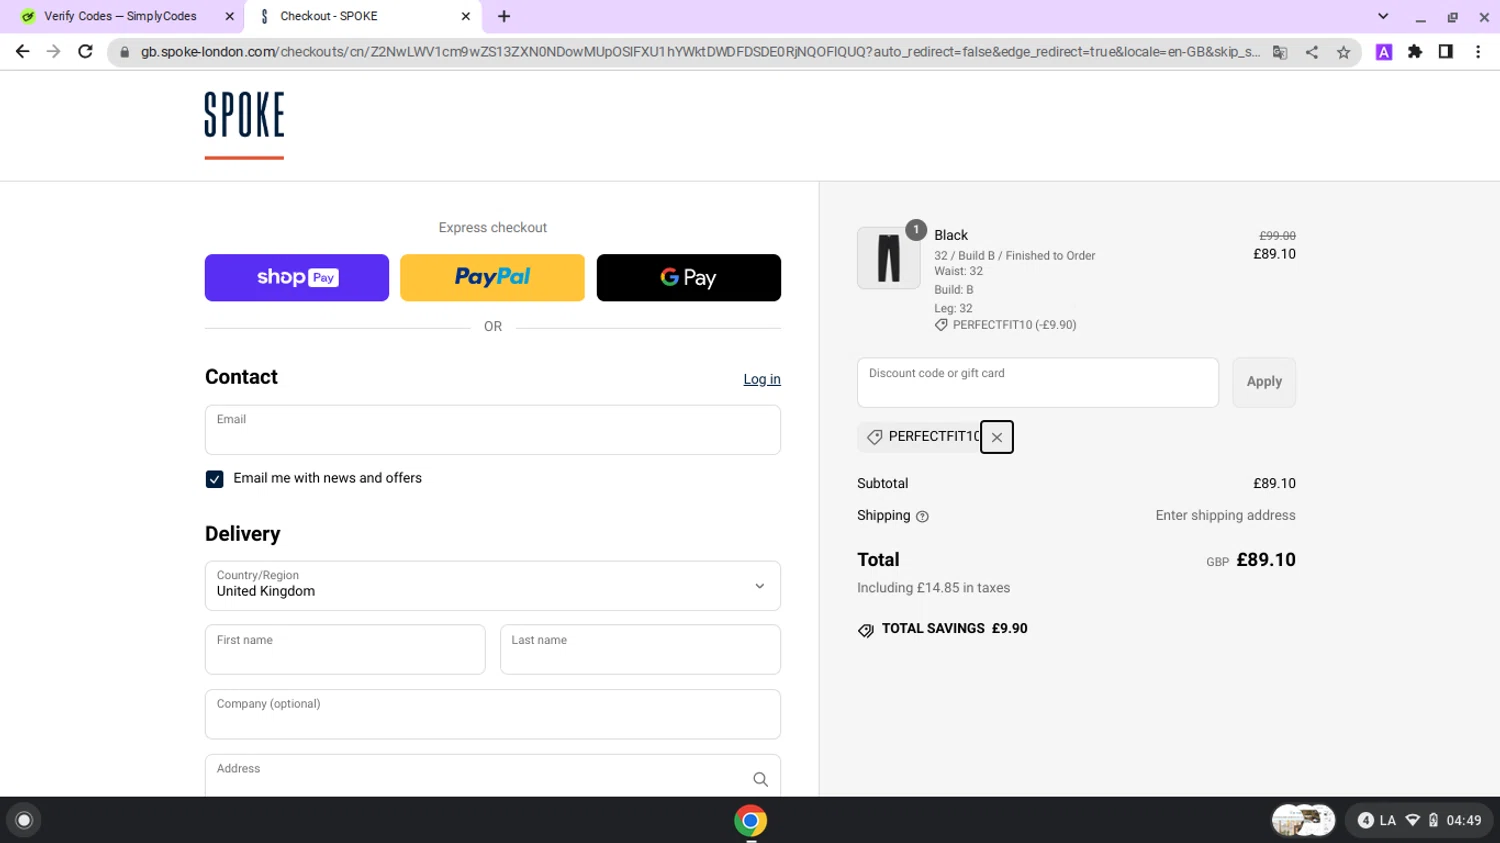
Task: Click the share page icon
Action: coord(1312,52)
